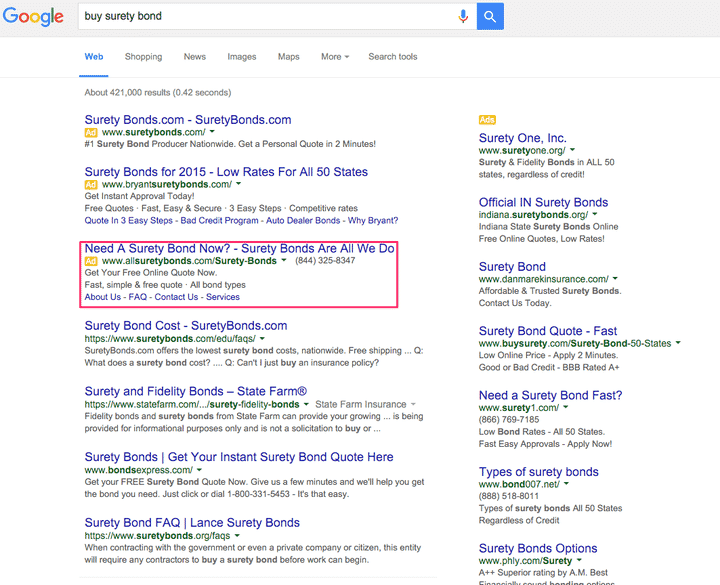Screen dimensions: 720x585
Task: Expand arrow beside www.danmarekinsurance.com/
Action: pos(615,278)
